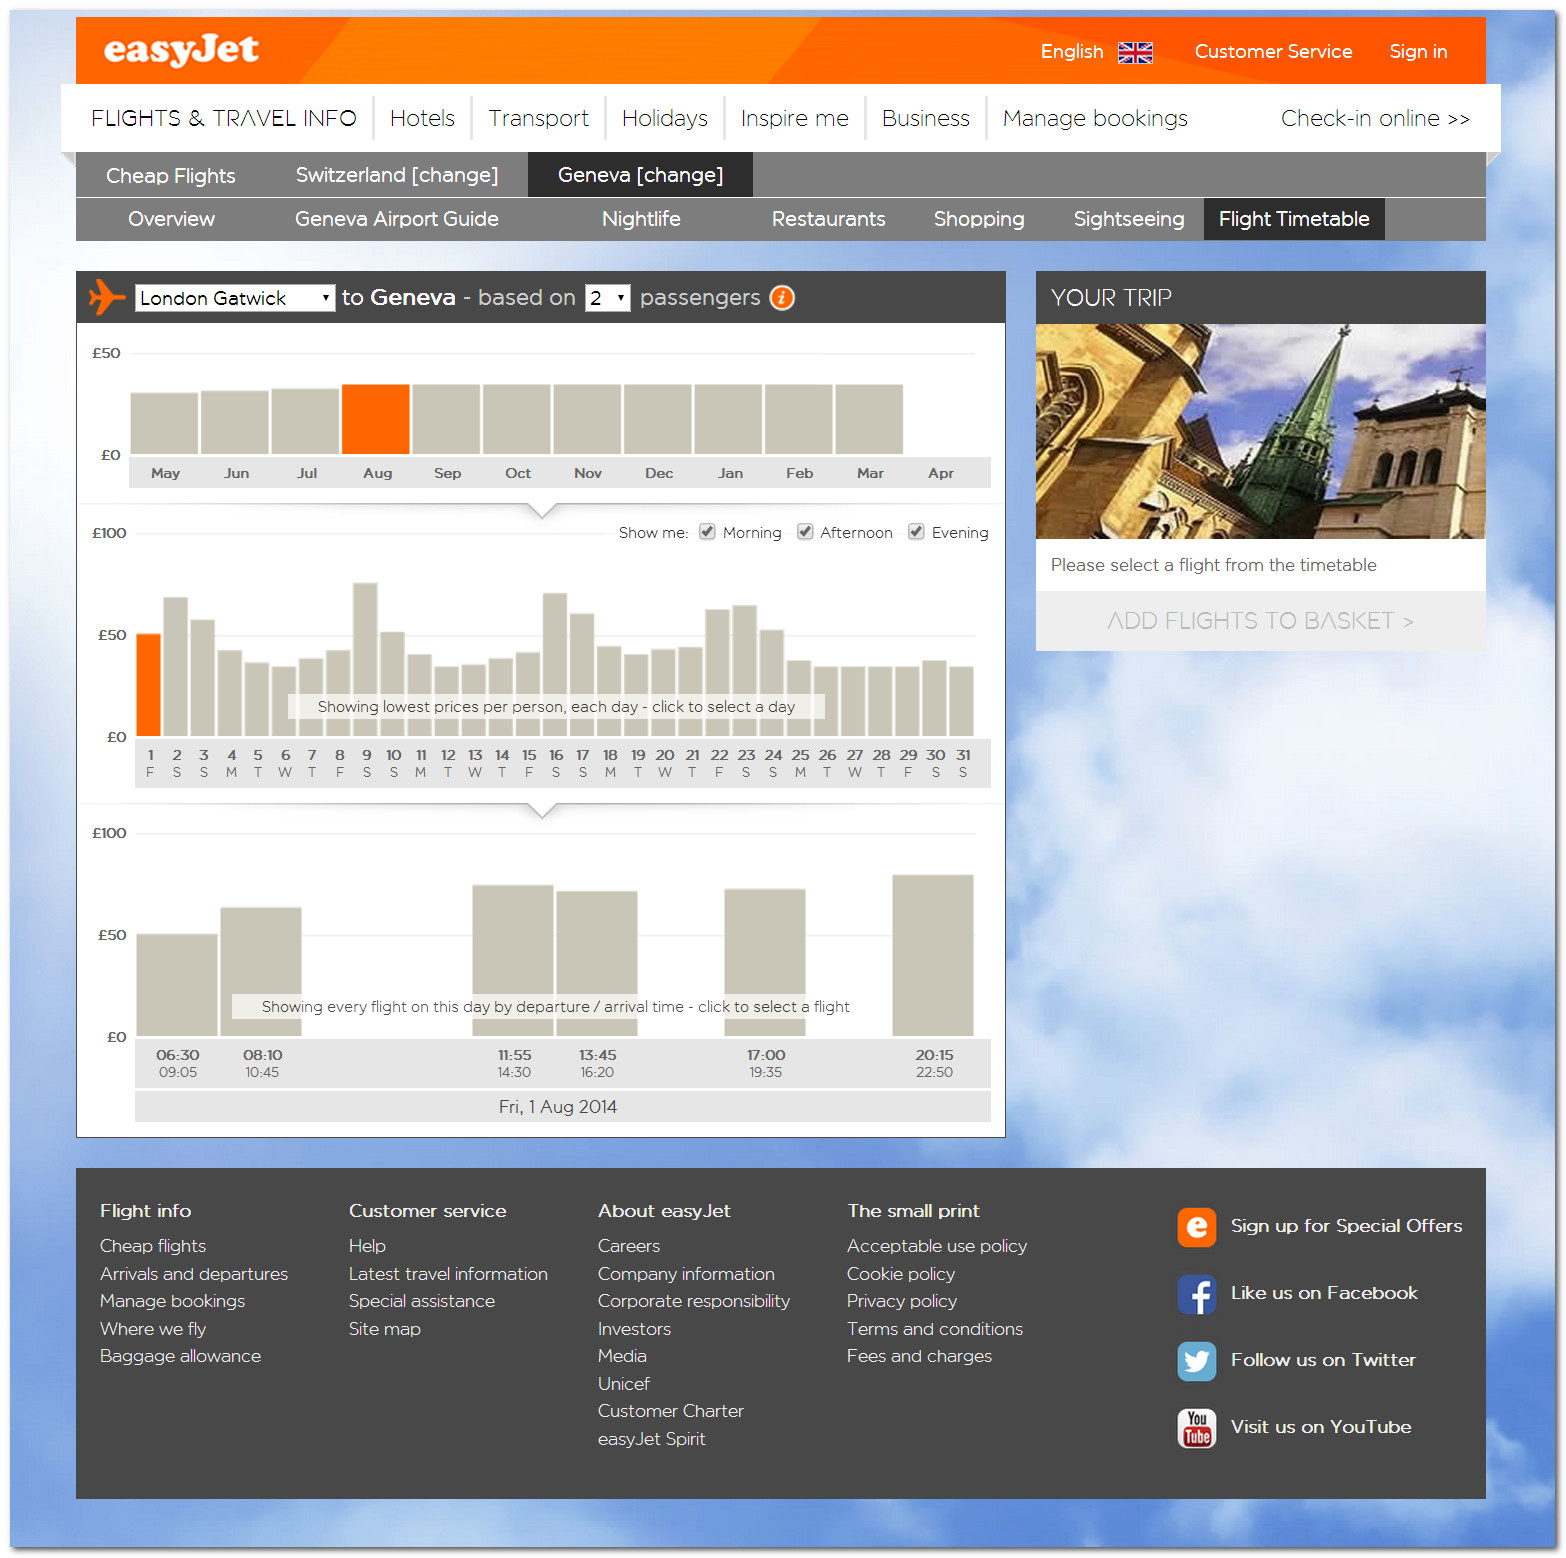This screenshot has width=1566, height=1558.
Task: Select day 16 price bar
Action: click(x=555, y=665)
